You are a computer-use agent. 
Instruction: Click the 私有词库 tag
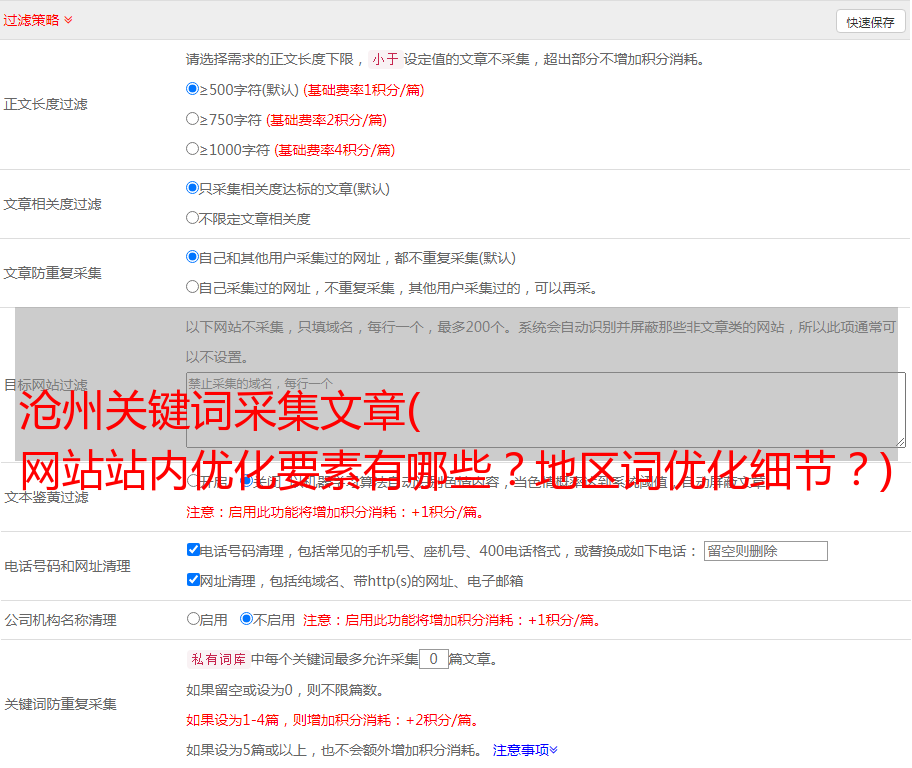point(219,659)
